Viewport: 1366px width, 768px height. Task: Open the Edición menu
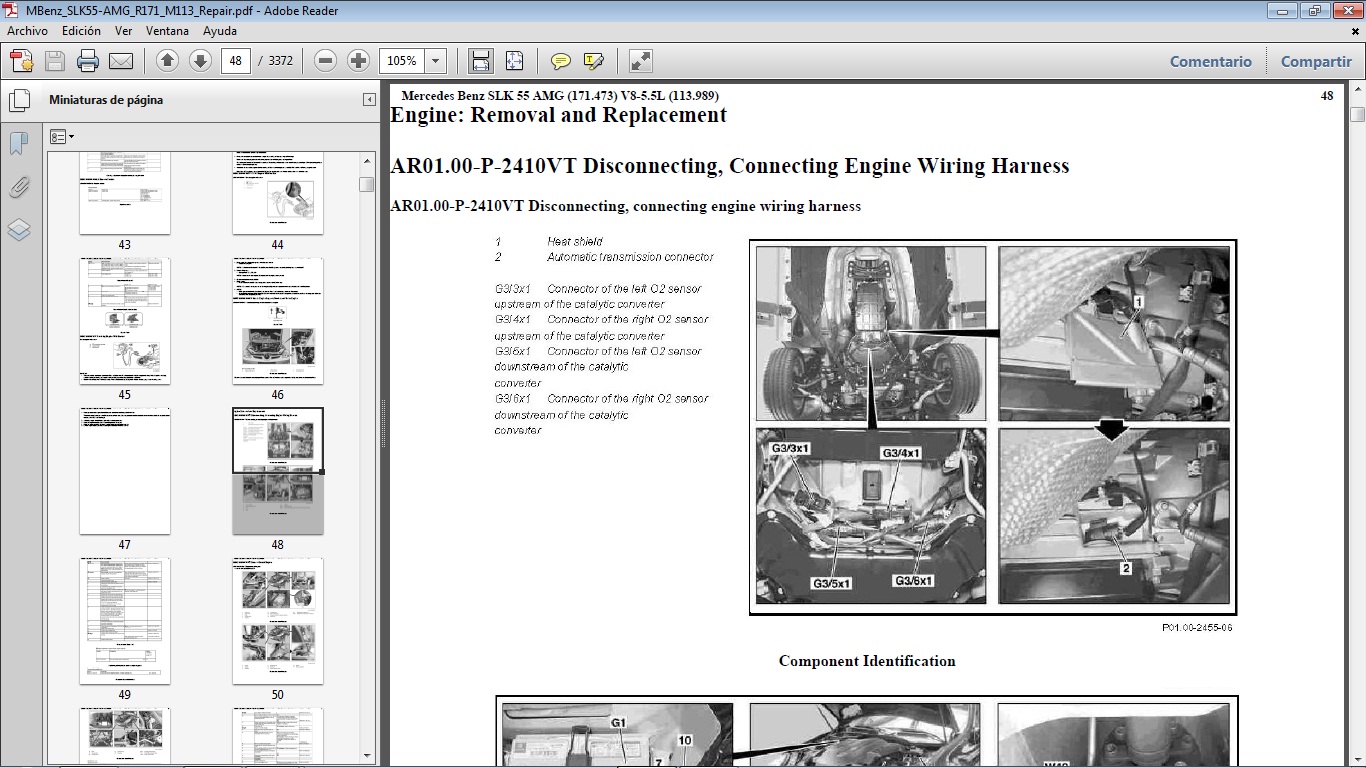tap(81, 31)
